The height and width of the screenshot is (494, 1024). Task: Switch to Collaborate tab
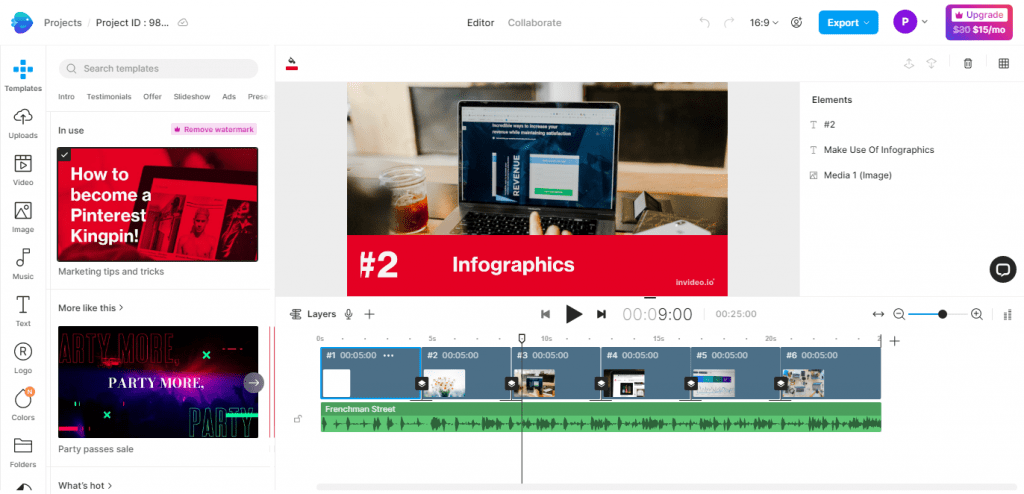pos(535,22)
